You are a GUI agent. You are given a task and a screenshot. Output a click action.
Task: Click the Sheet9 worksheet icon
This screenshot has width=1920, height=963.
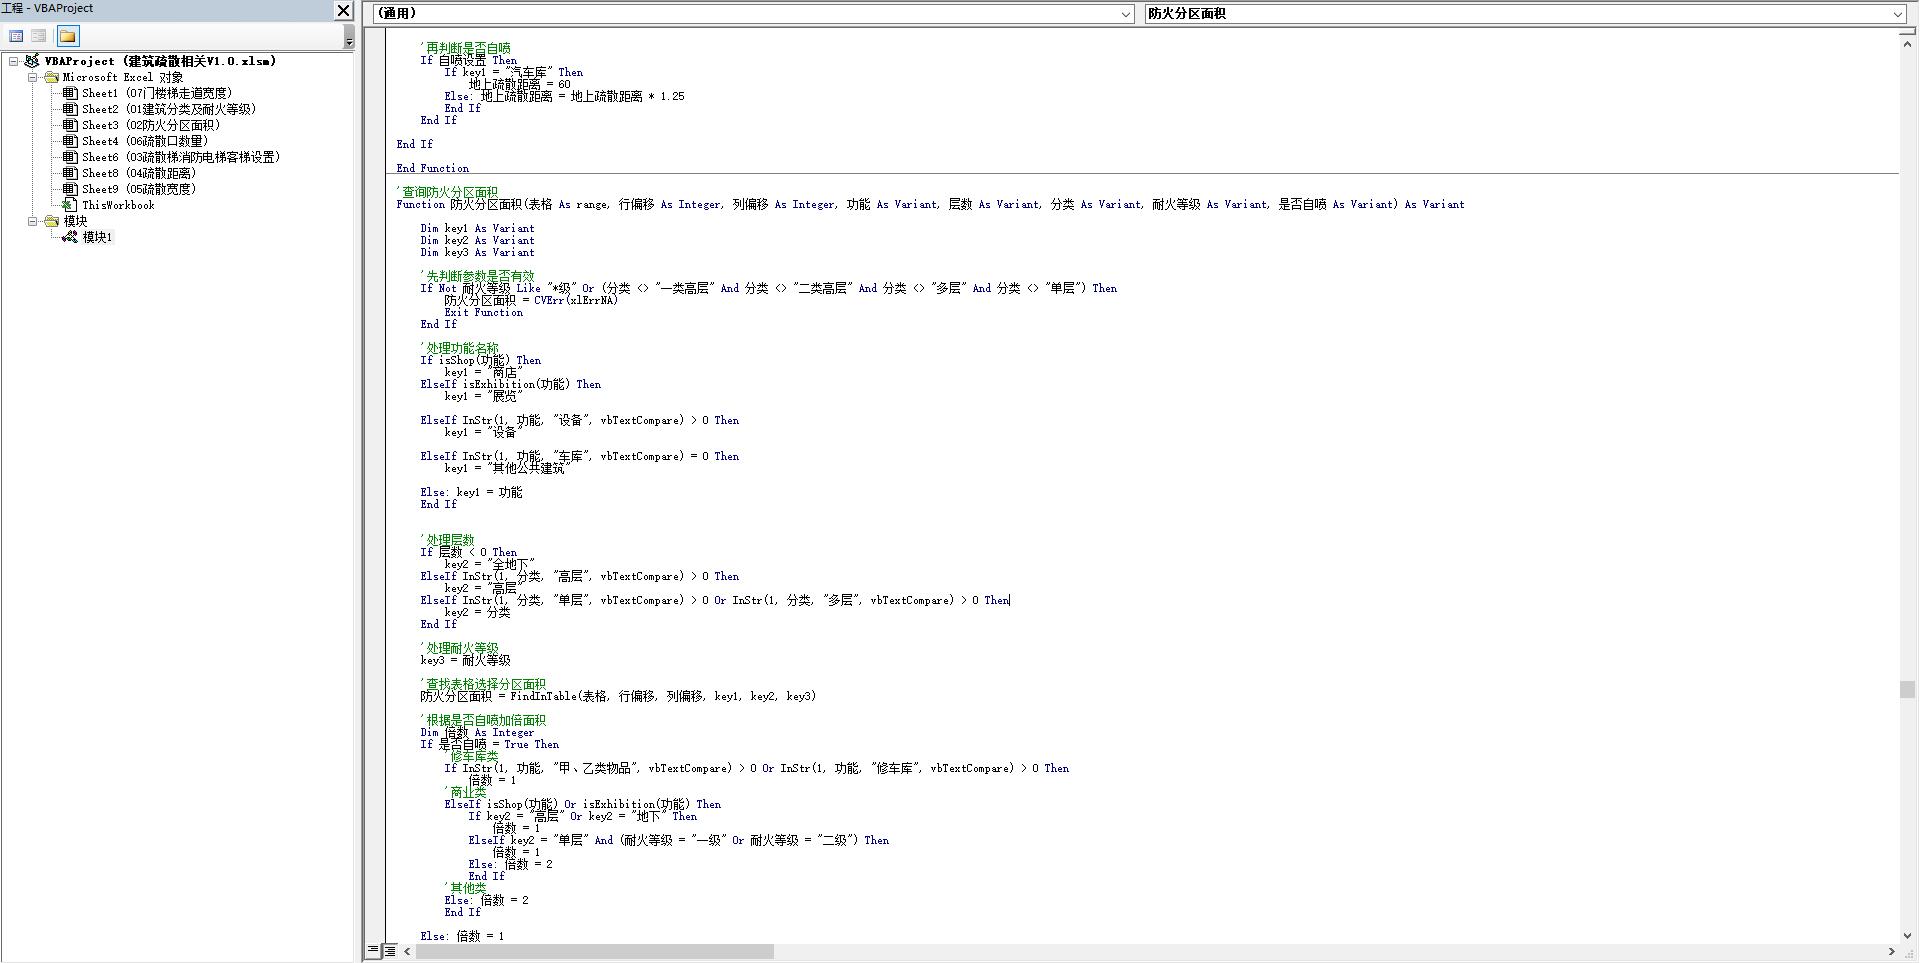click(x=70, y=189)
